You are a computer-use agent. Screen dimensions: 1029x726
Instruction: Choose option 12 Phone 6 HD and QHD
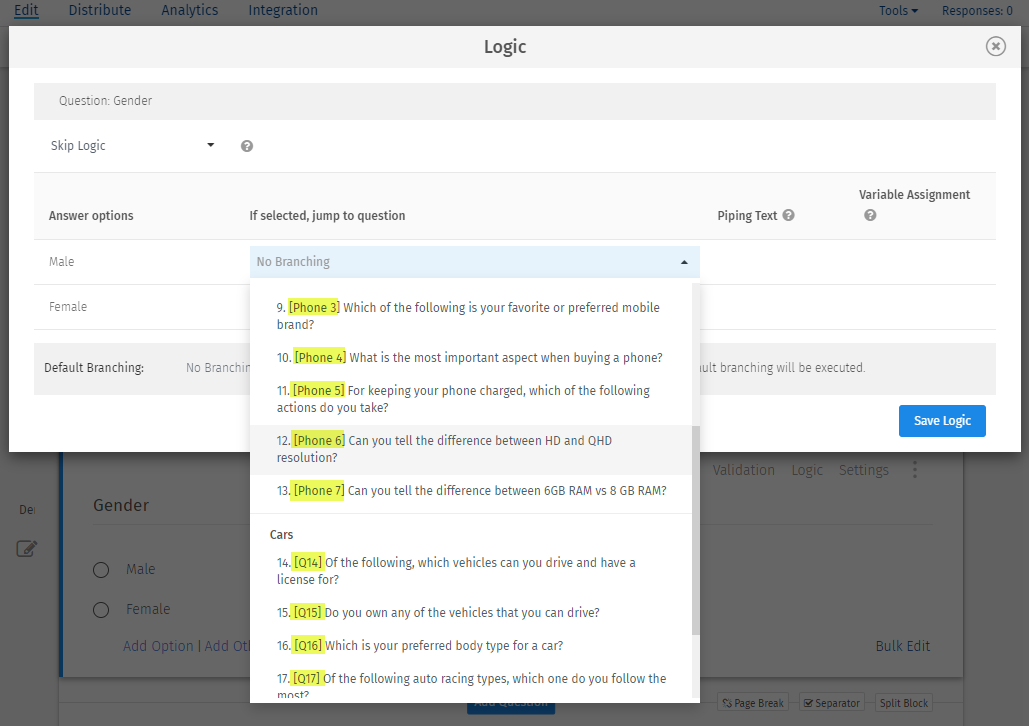[x=471, y=449]
